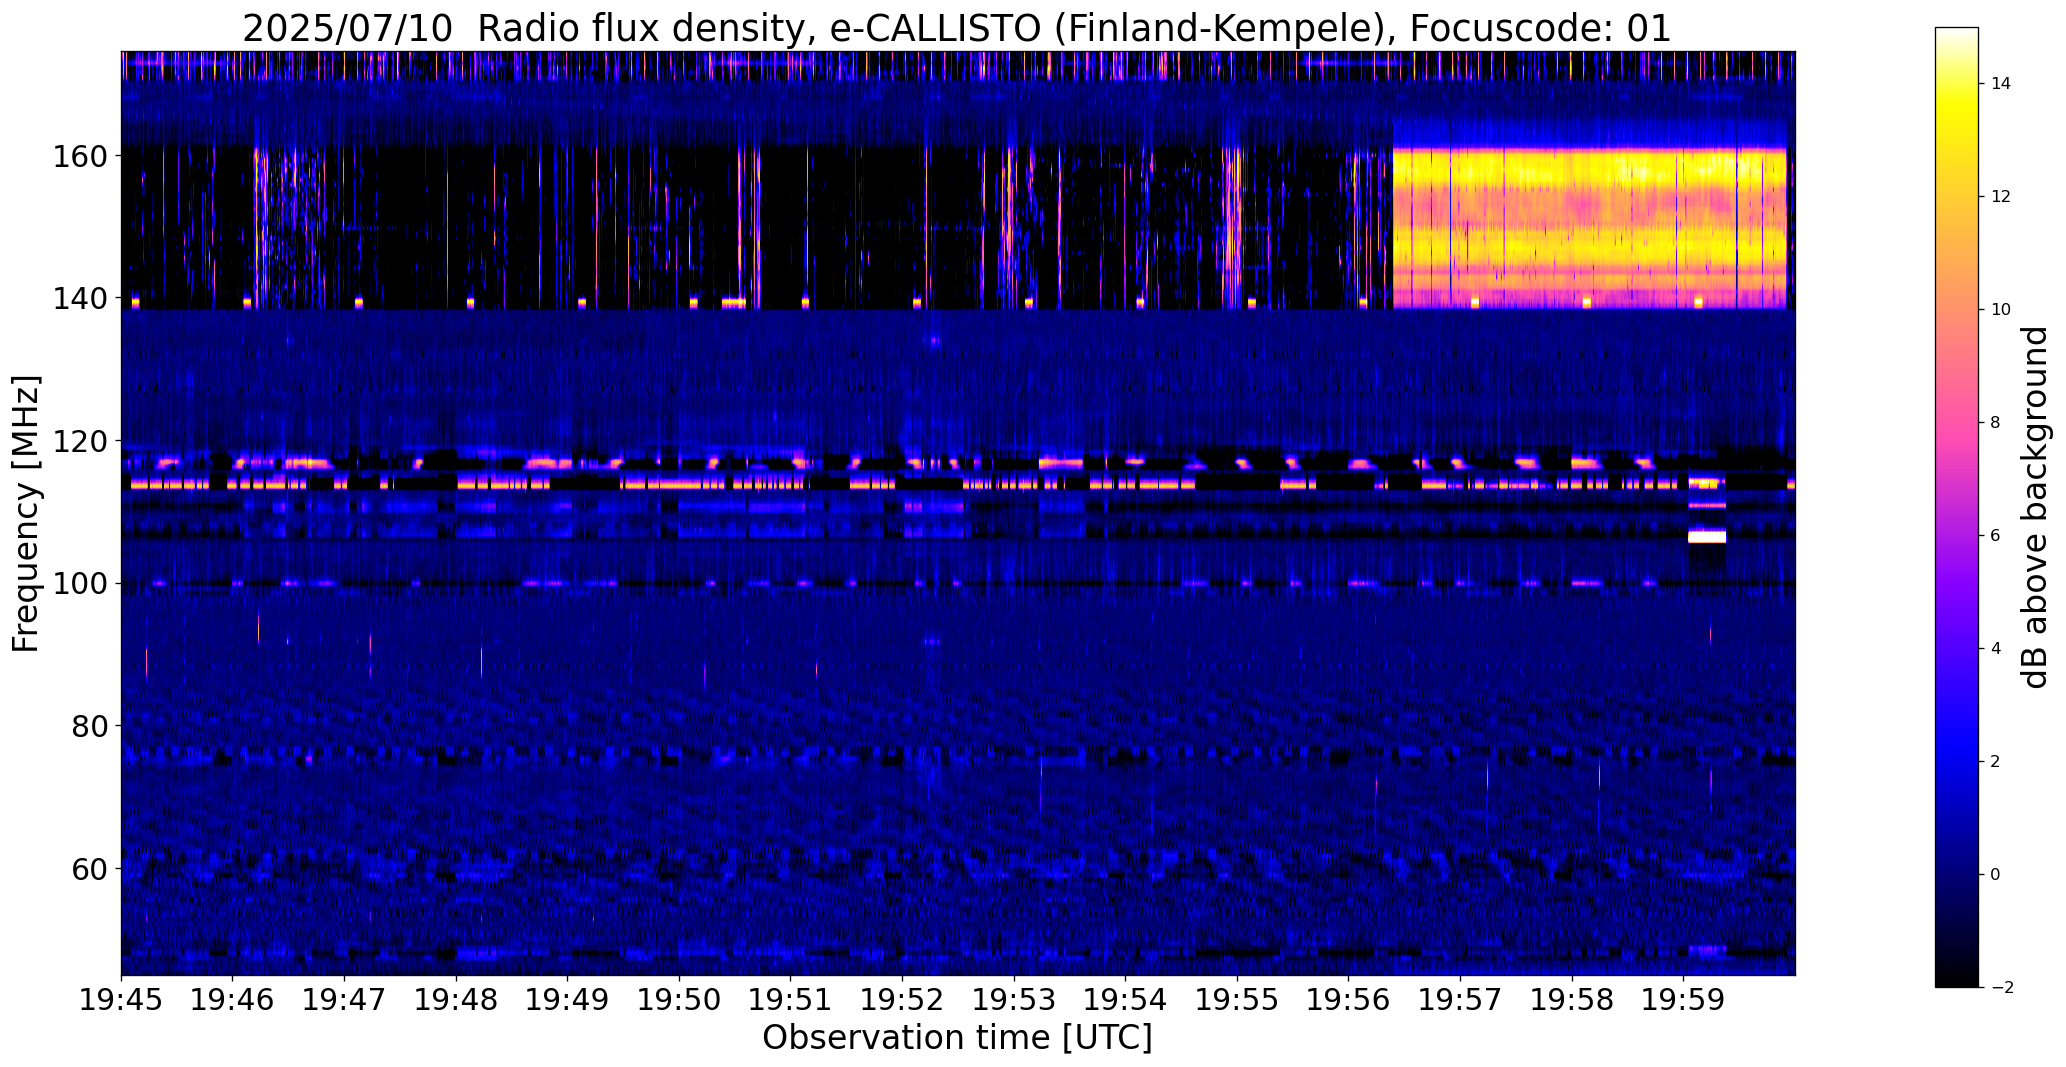
Task: Click the colorbar tick label 10
Action: pyautogui.click(x=2001, y=310)
